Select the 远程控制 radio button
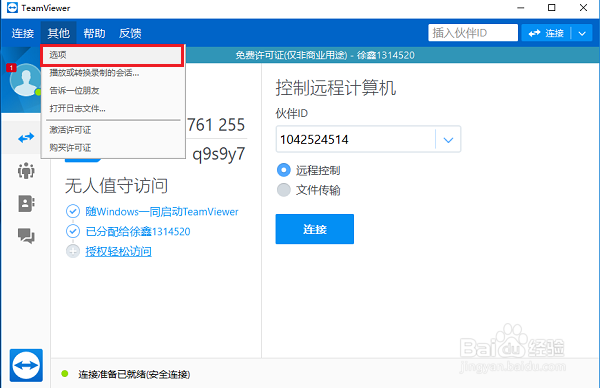 click(x=284, y=170)
